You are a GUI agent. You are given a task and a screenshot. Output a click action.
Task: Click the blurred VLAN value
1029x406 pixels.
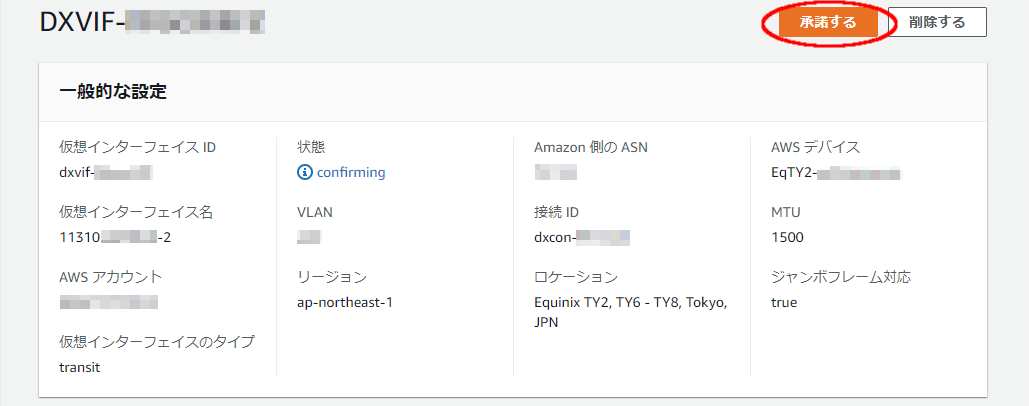[309, 237]
